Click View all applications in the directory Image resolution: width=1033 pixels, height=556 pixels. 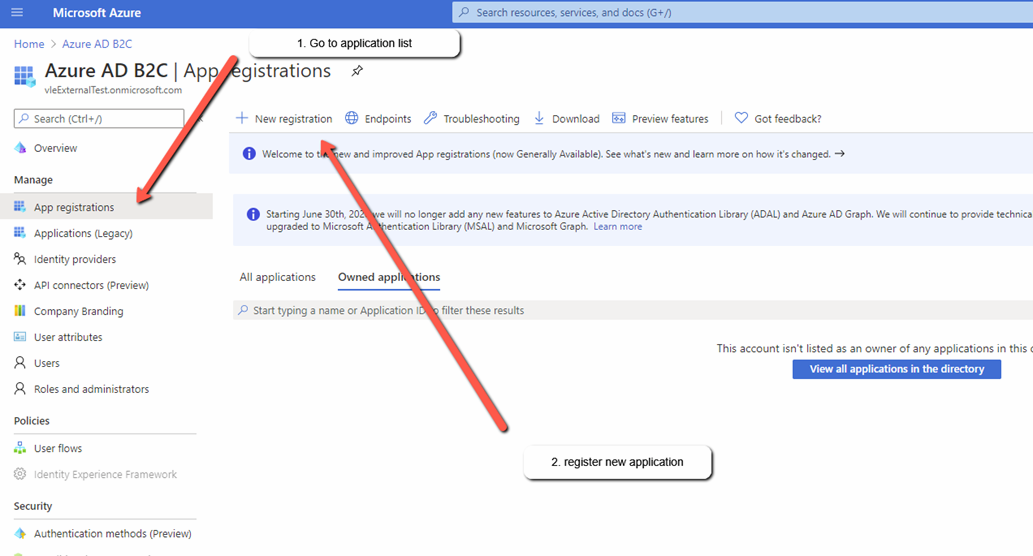[x=896, y=369]
